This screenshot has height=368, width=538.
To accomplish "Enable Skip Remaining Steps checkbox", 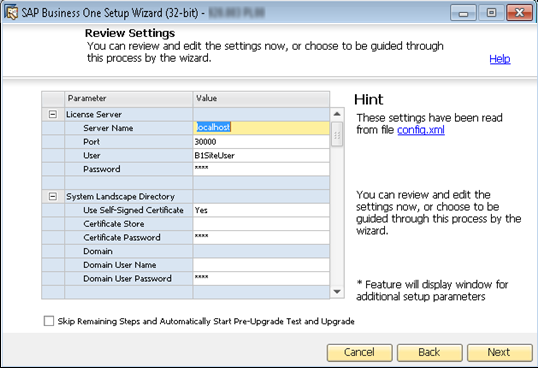I will pos(49,321).
